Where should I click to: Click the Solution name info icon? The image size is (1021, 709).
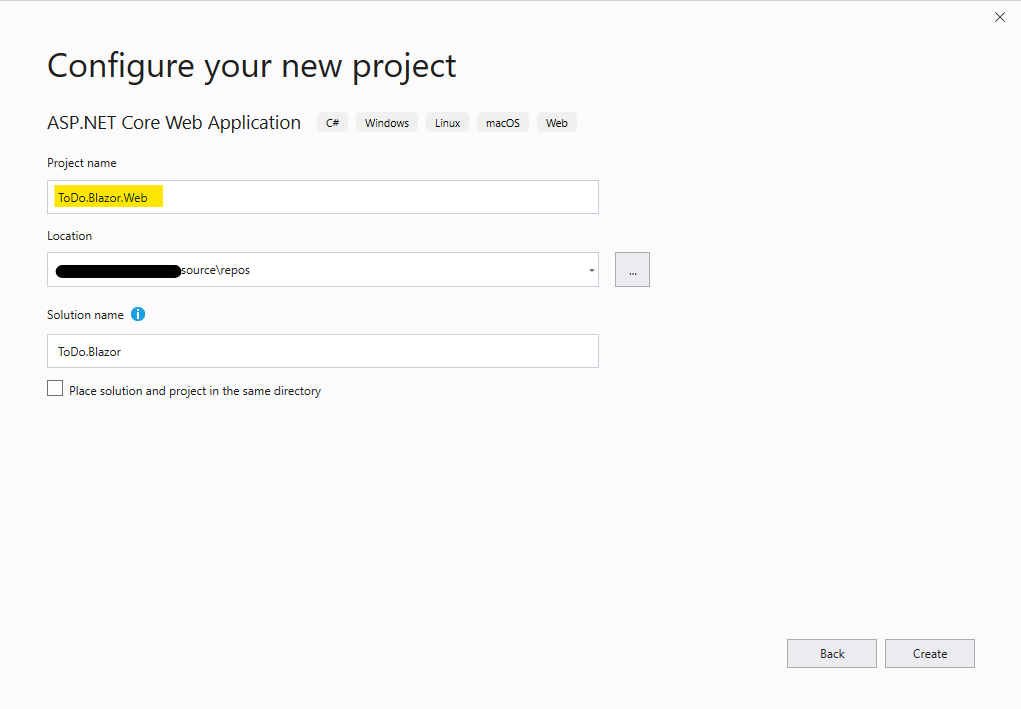coord(138,314)
